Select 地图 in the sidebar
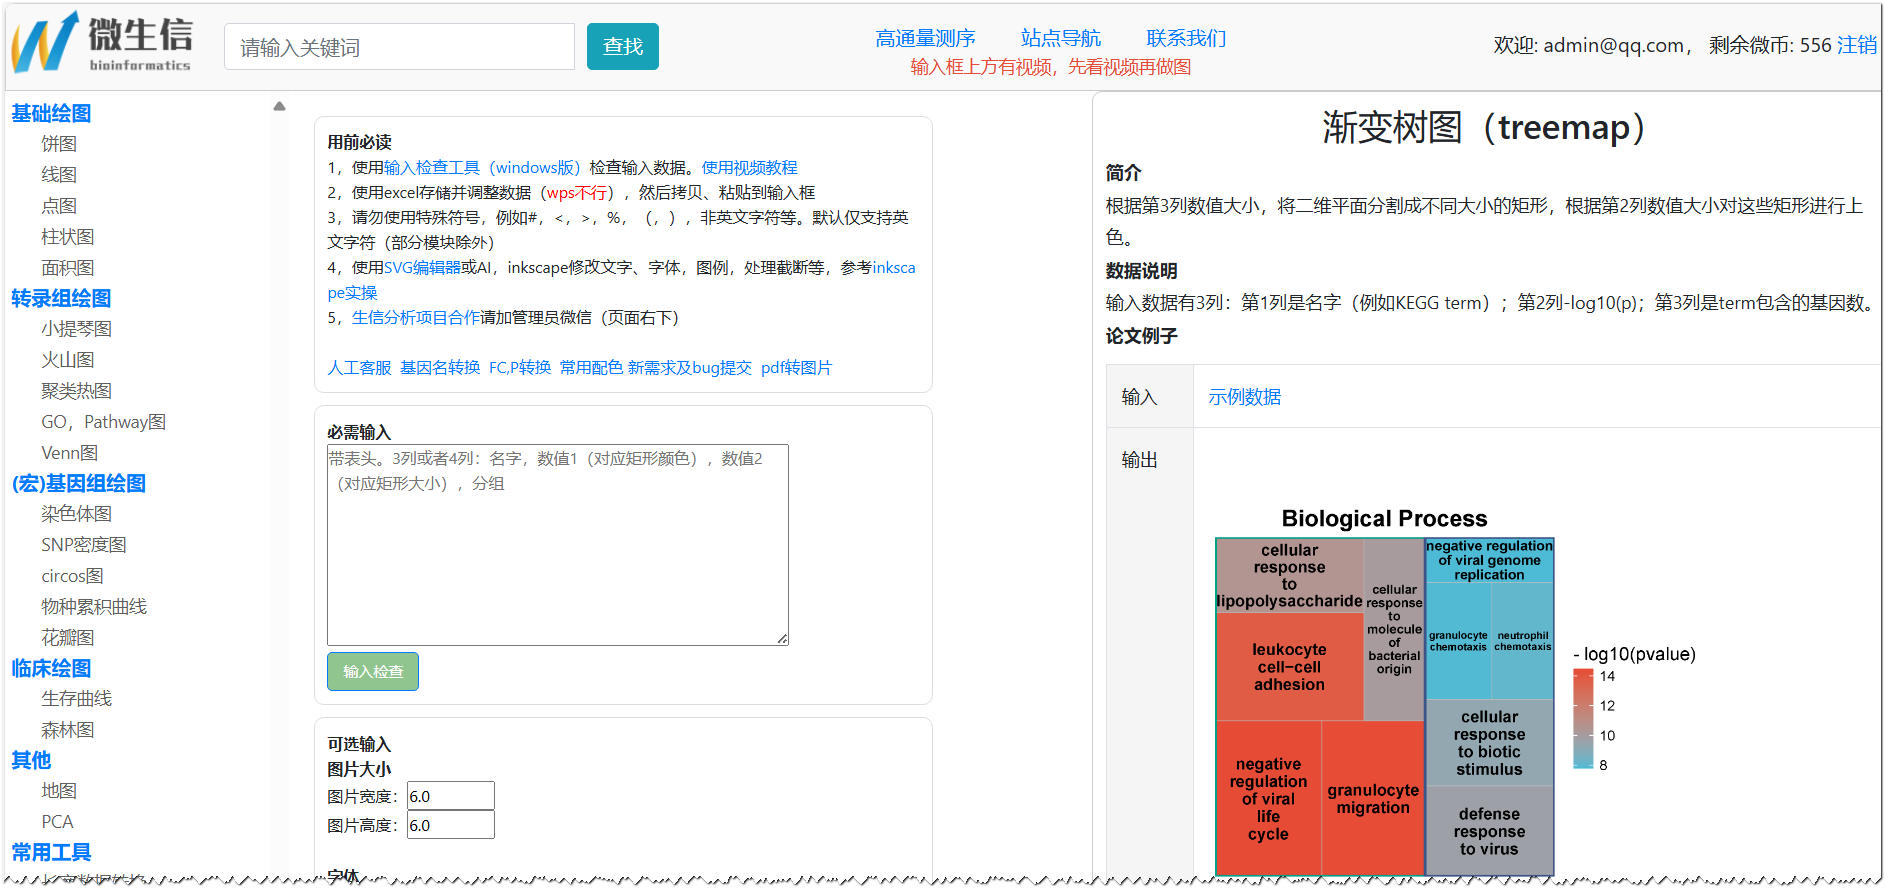1885x894 pixels. pyautogui.click(x=59, y=791)
